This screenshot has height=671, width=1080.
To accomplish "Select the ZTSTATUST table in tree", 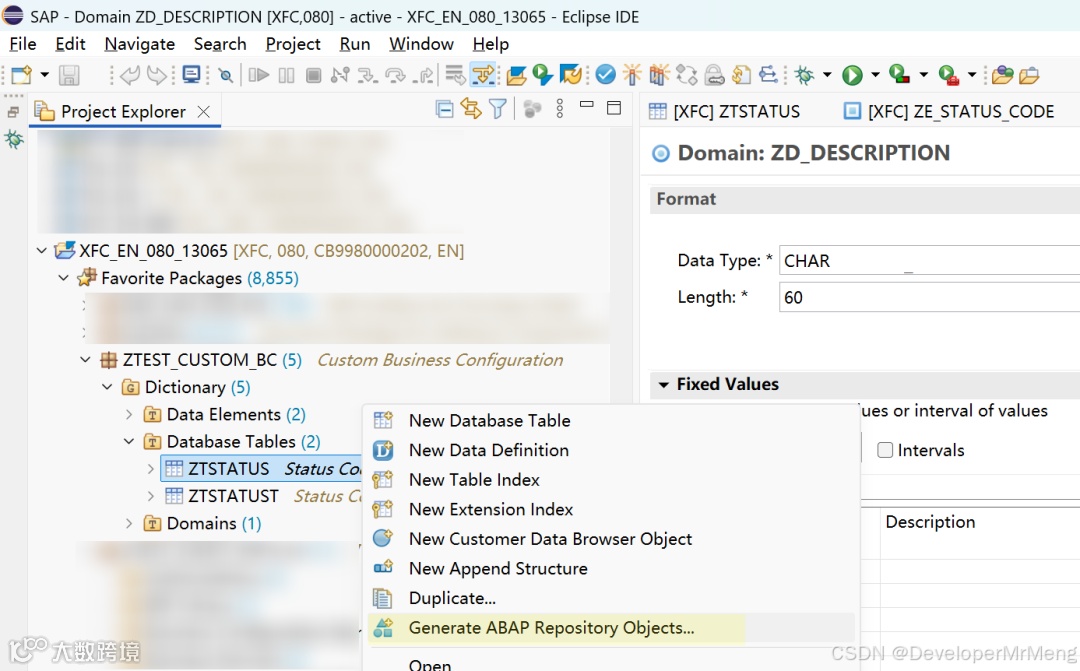I will click(x=233, y=496).
